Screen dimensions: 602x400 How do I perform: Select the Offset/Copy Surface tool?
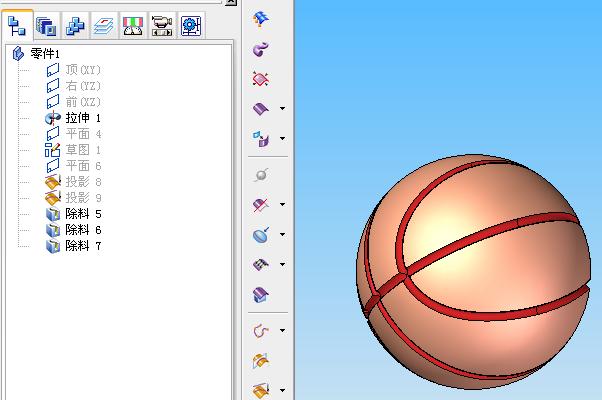[261, 139]
